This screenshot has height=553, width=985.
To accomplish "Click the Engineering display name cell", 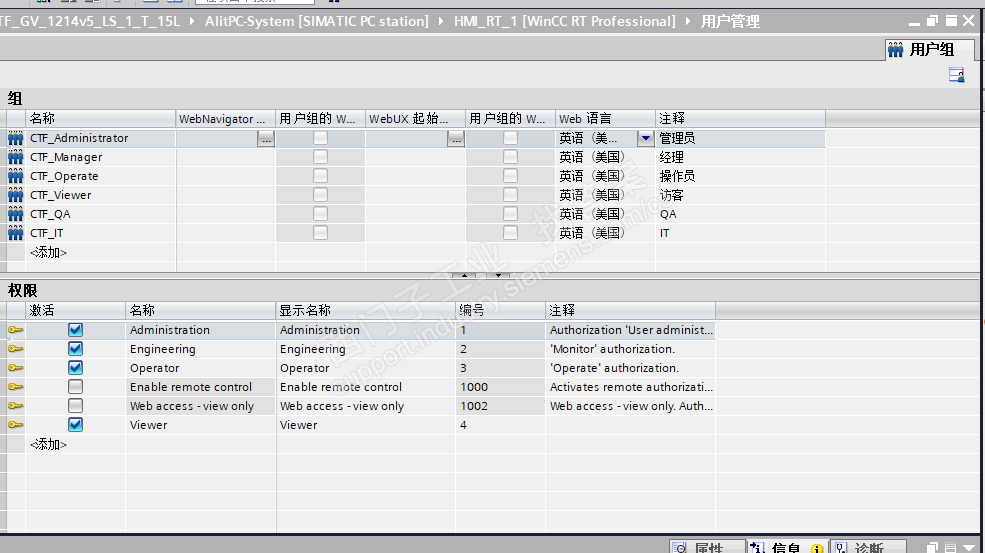I will (366, 349).
